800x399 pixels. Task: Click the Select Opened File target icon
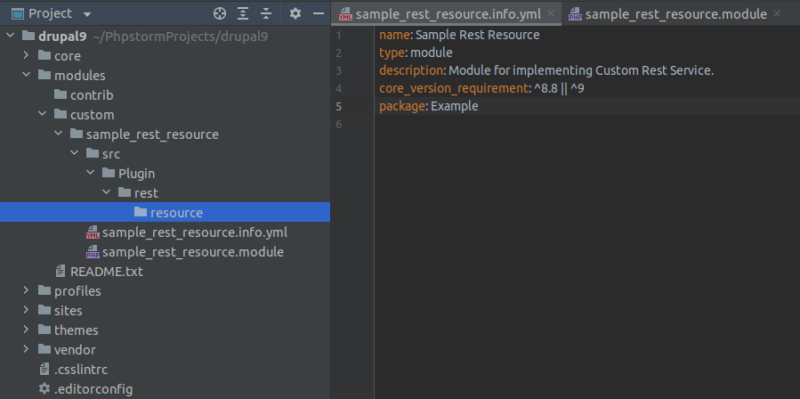coord(219,14)
